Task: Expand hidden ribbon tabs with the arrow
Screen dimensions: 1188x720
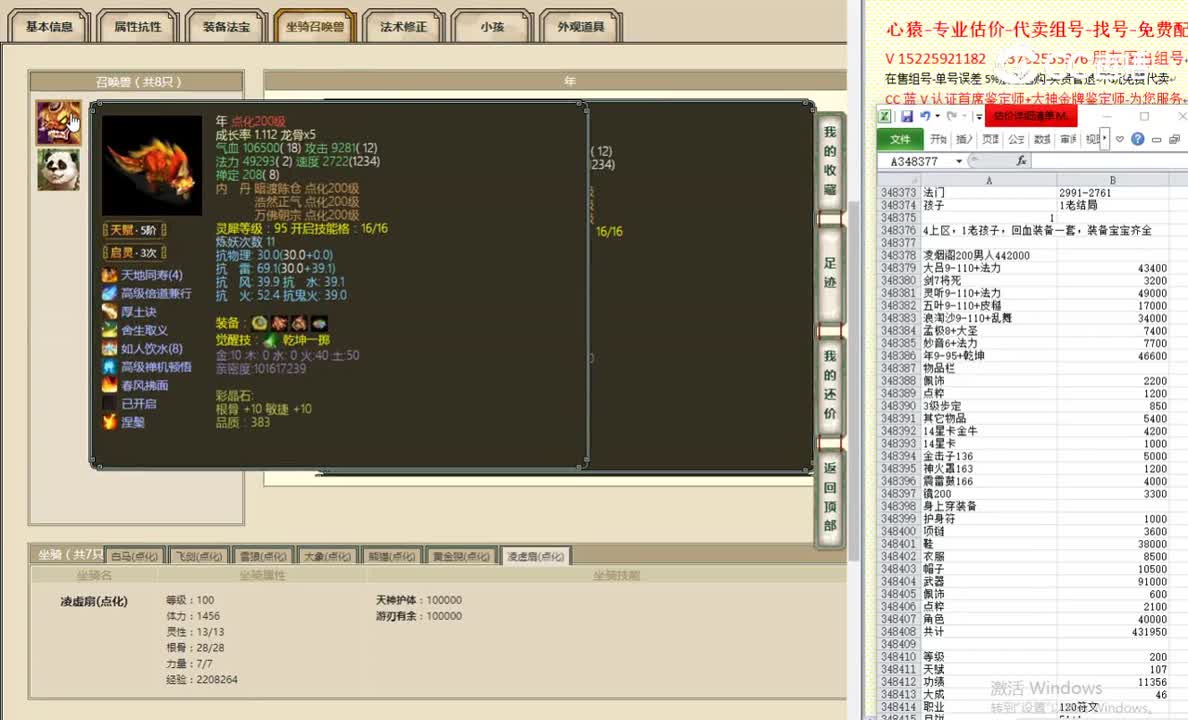Action: (x=1105, y=139)
